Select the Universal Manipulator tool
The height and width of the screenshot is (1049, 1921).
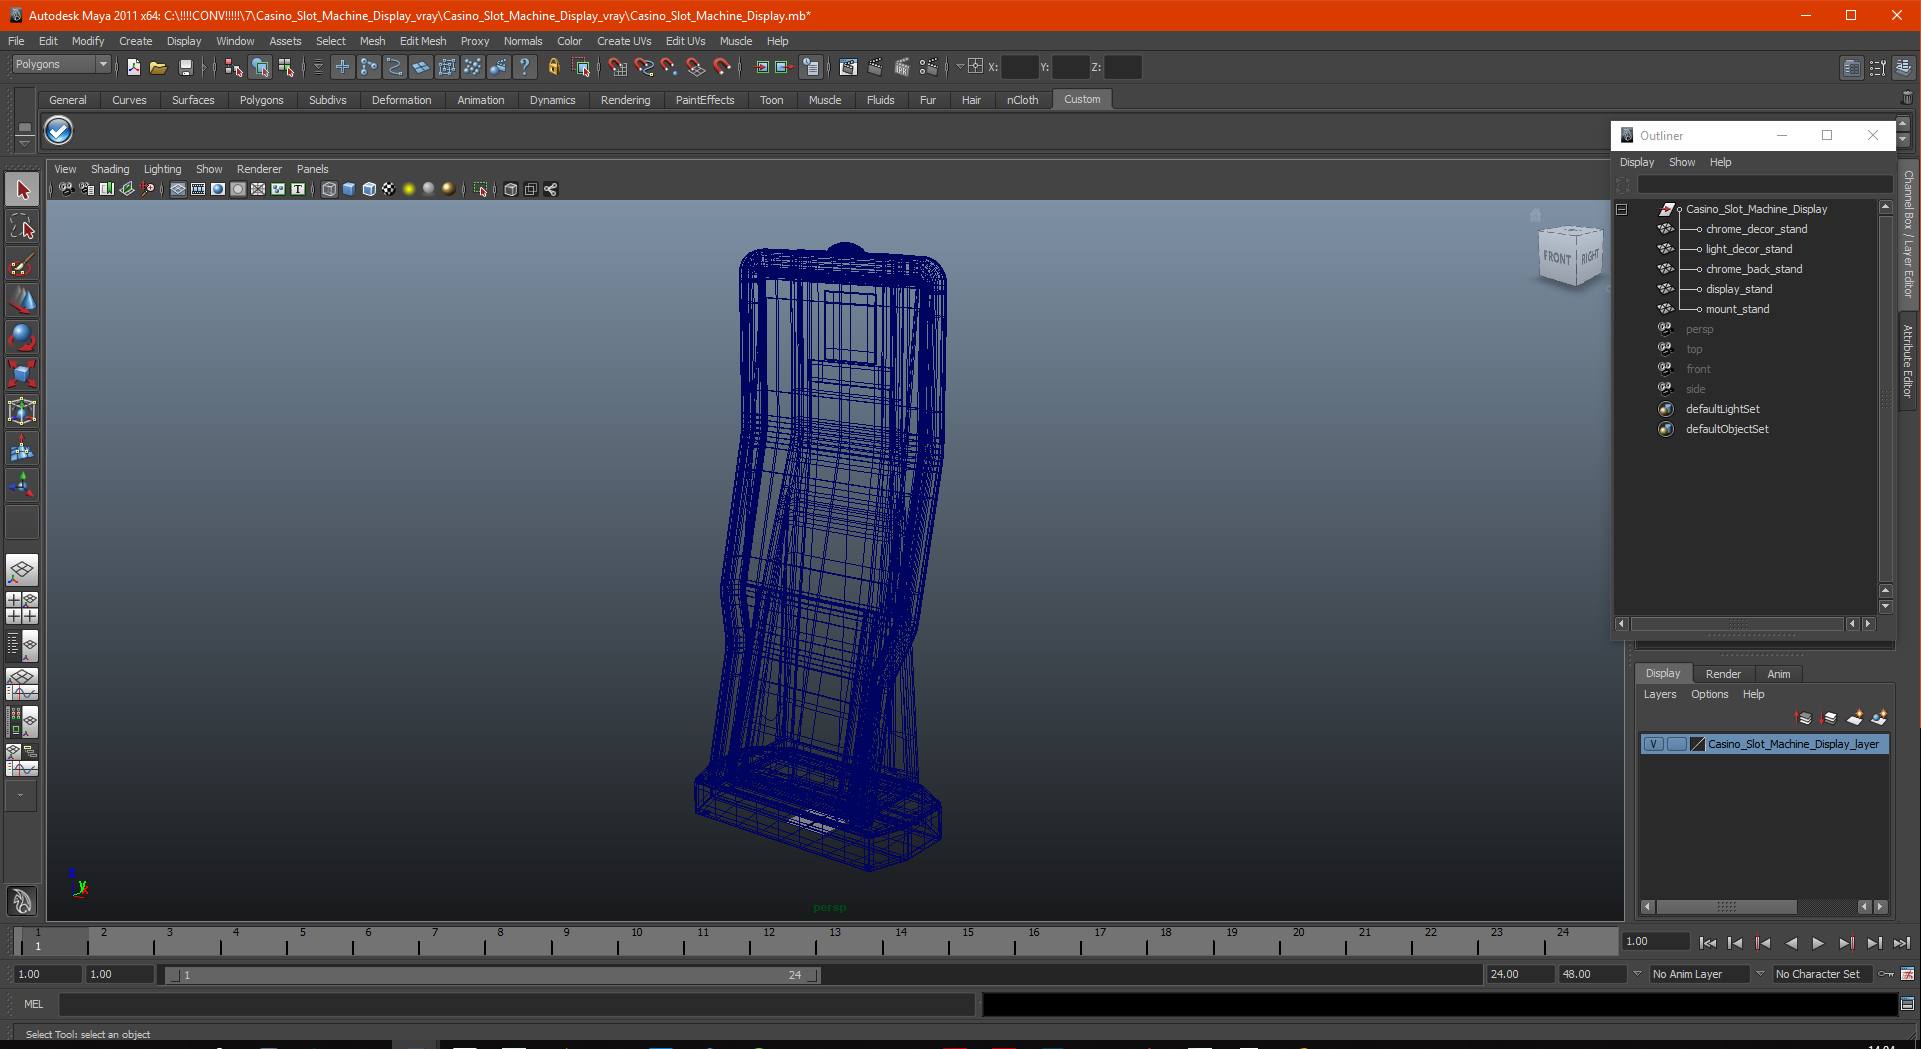22,411
